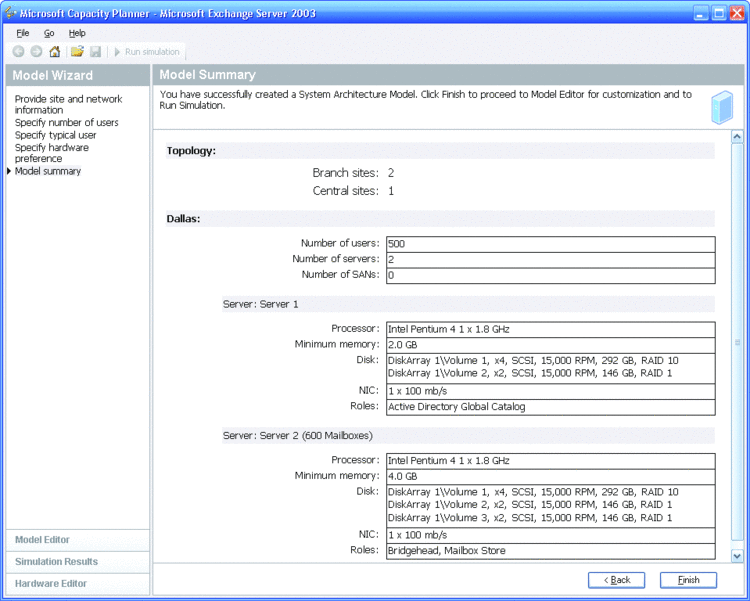Click Run simulation in toolbar
This screenshot has width=750, height=601.
pyautogui.click(x=146, y=52)
